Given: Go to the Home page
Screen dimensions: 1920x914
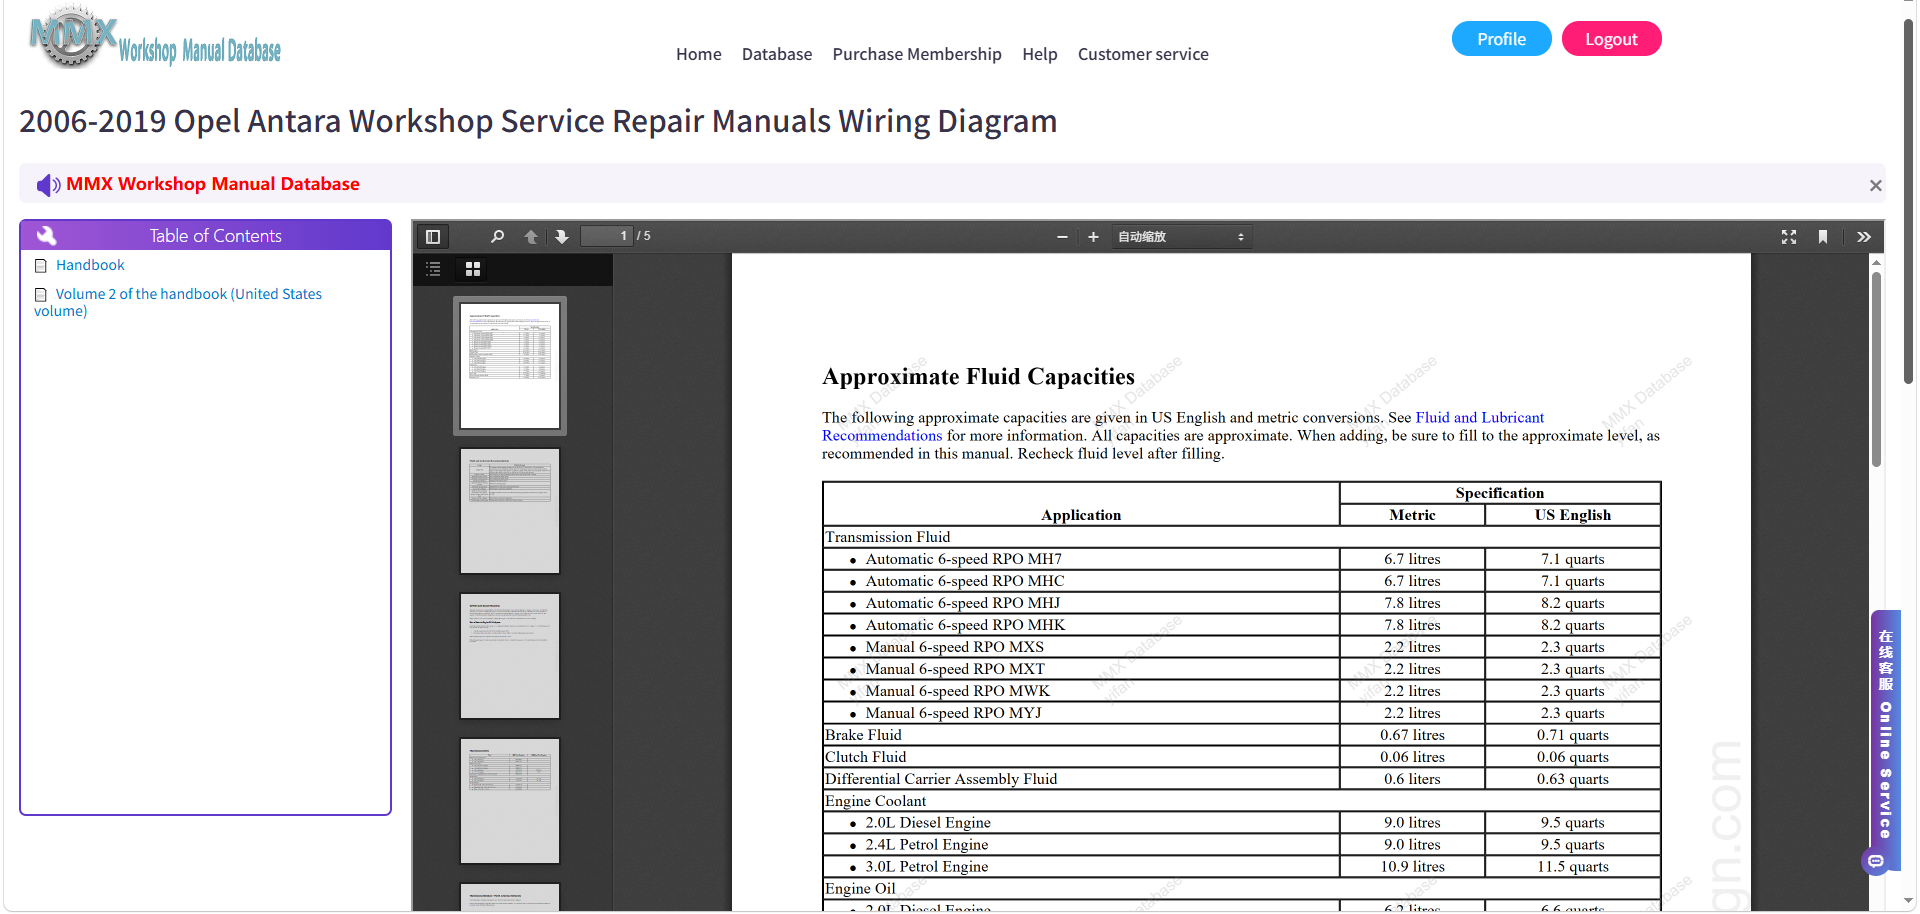Looking at the screenshot, I should coord(699,54).
